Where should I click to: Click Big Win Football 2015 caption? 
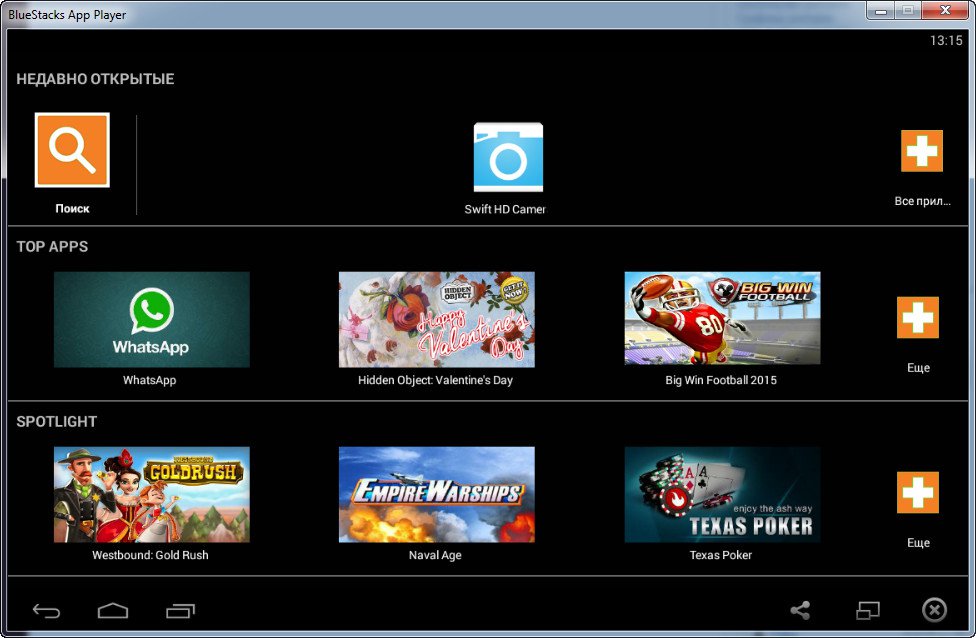[x=721, y=380]
